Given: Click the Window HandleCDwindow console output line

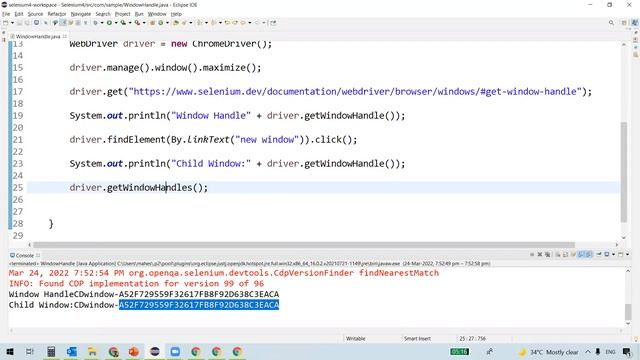Looking at the screenshot, I should [144, 294].
